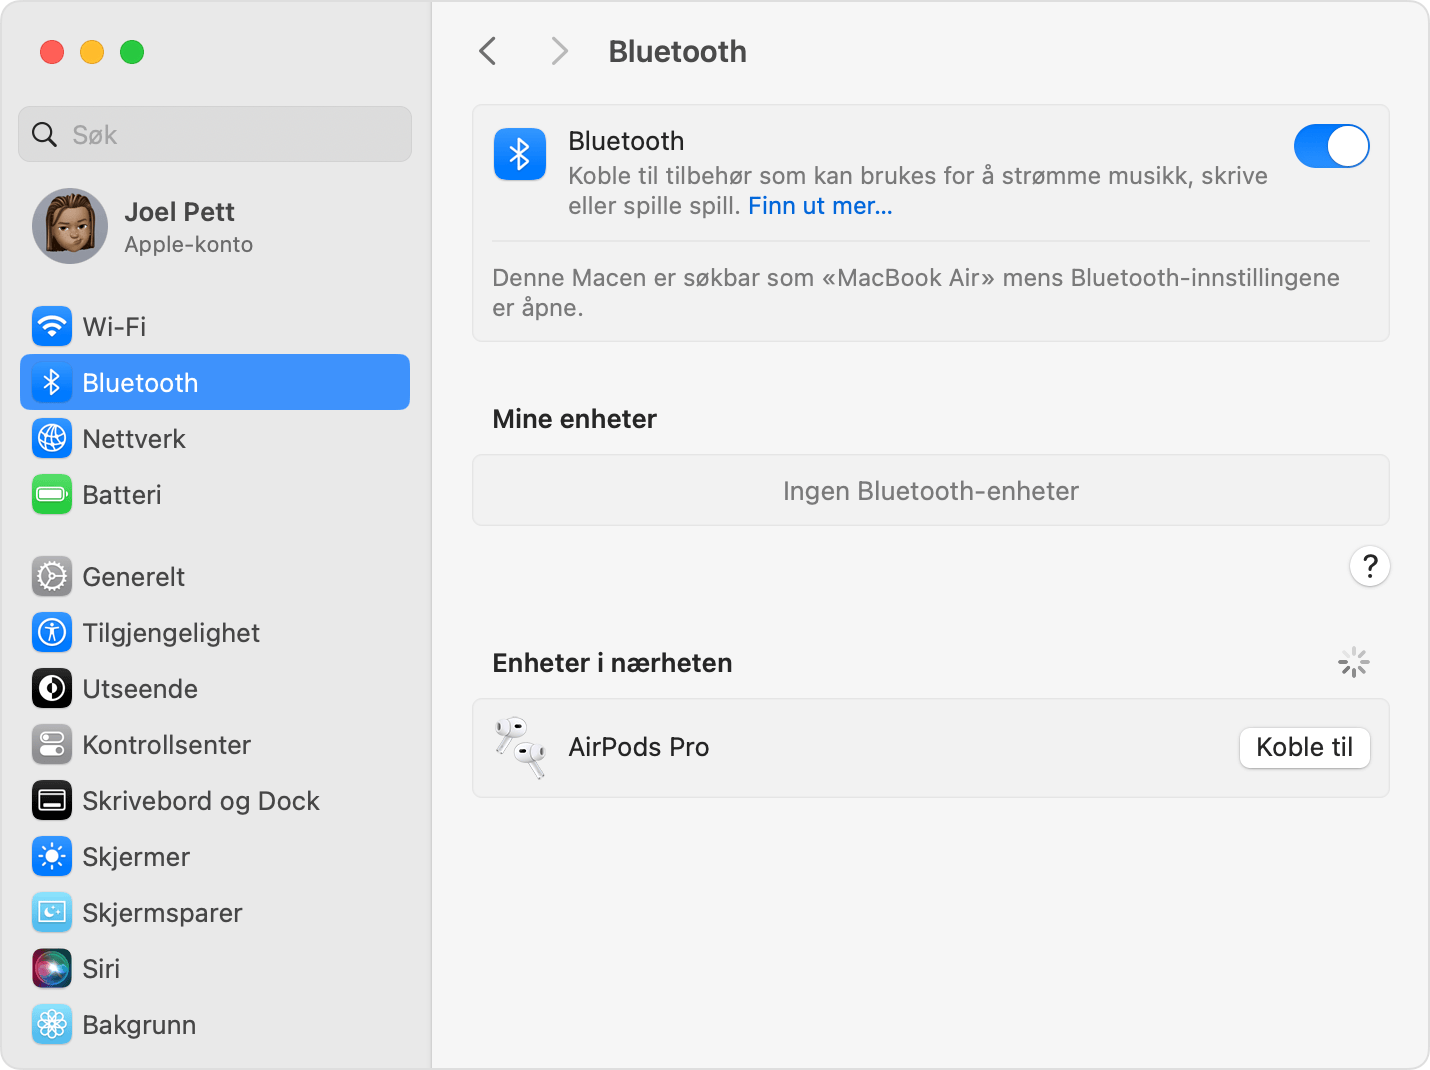Click the Mine enheter heading
Screen dimensions: 1430x1070
tap(575, 419)
